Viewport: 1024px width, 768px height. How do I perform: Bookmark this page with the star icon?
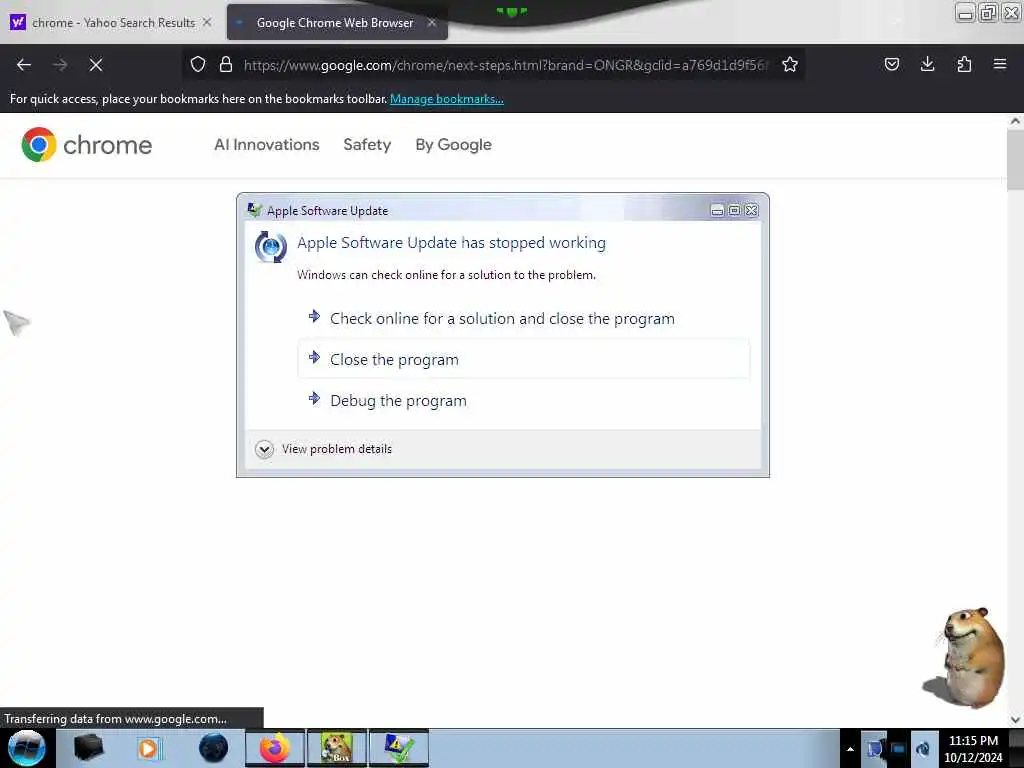pos(790,64)
